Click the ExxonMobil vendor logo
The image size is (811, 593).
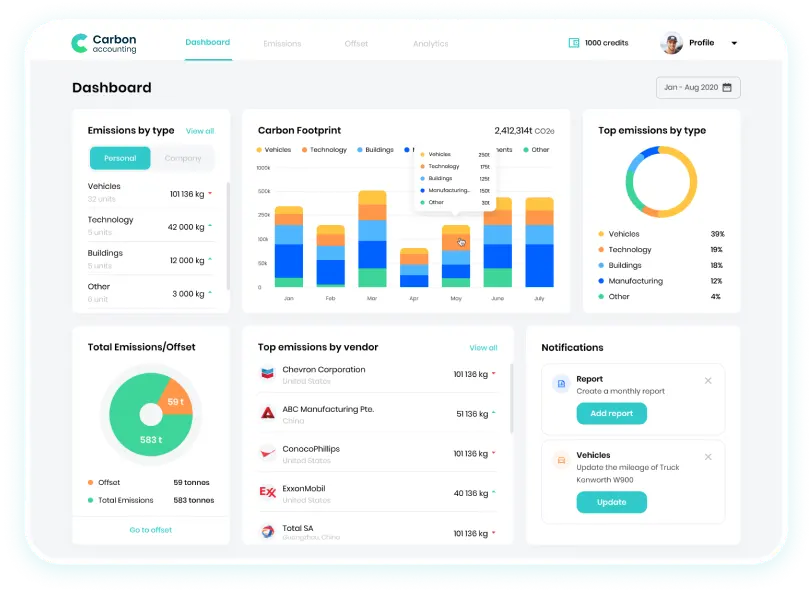(267, 492)
